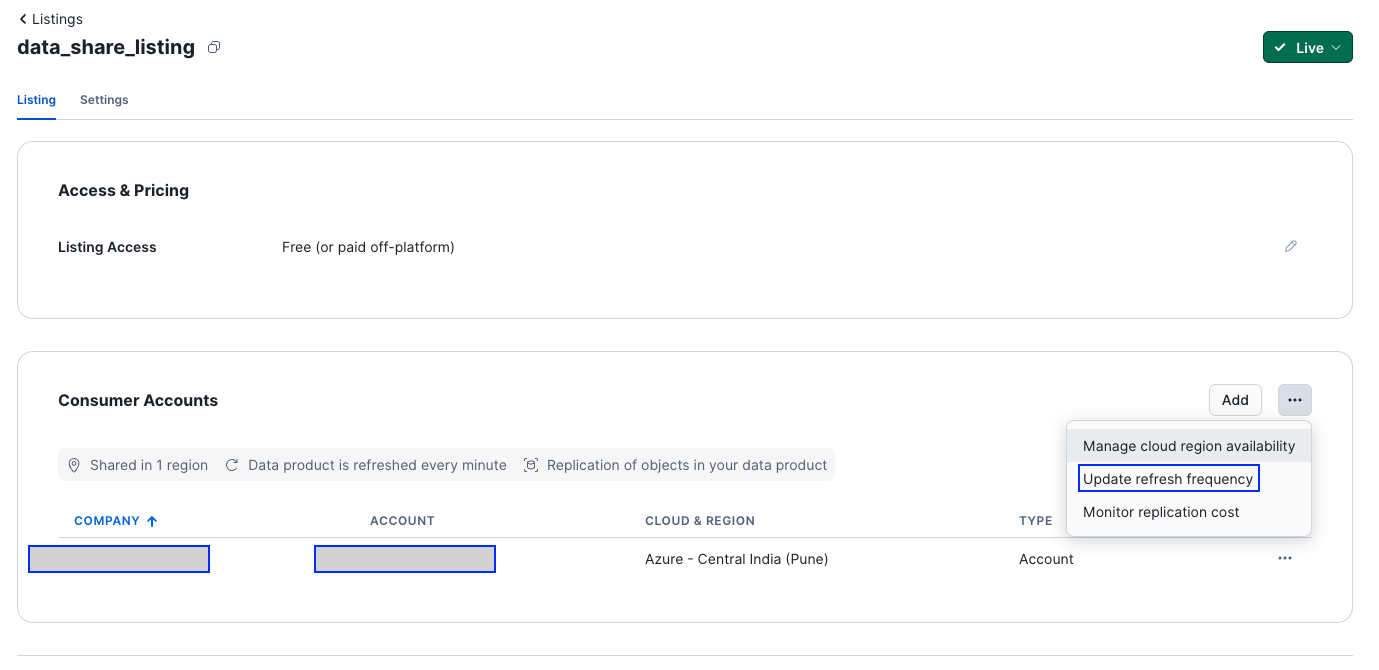Switch to the Settings tab

point(104,99)
